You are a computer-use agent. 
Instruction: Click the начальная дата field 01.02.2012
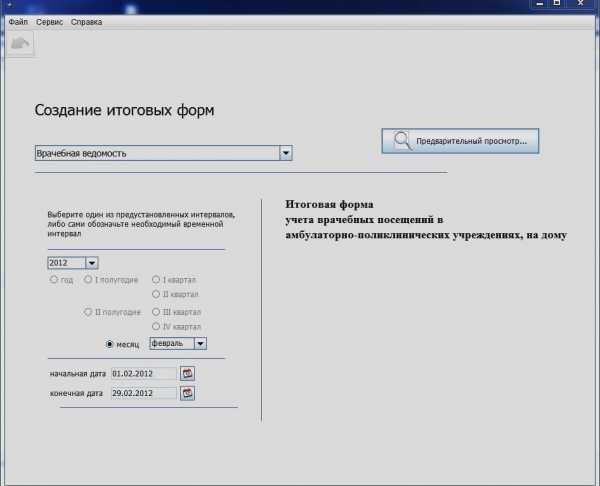coord(144,373)
